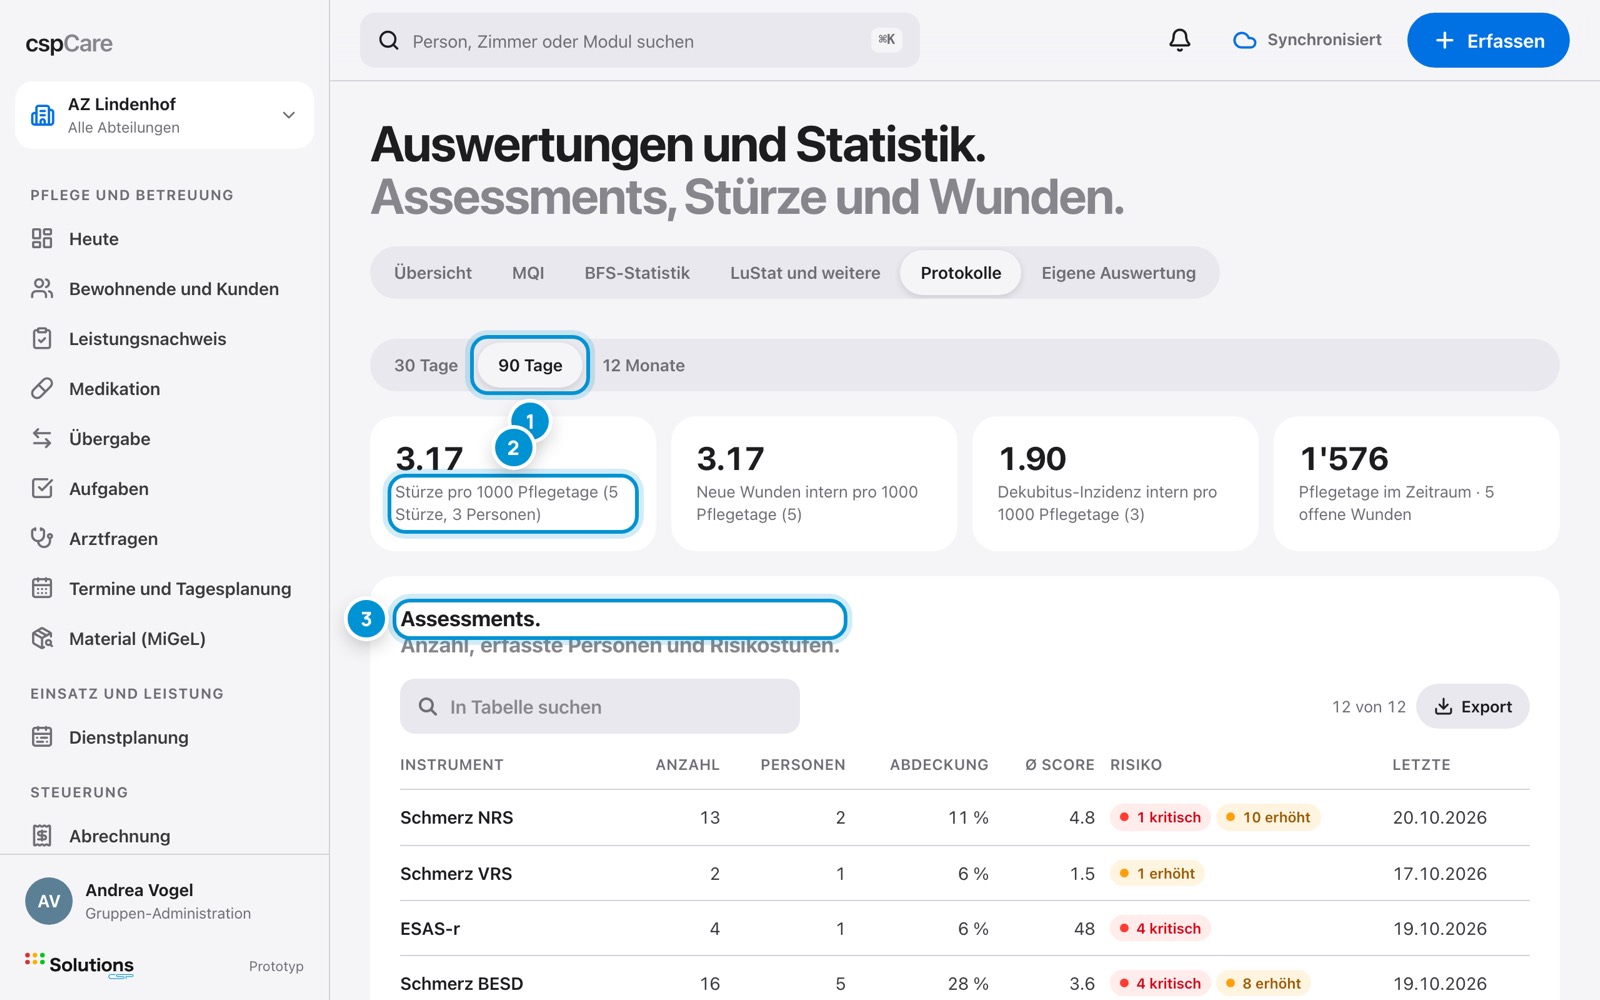Click the Dienstplanung calendar icon
This screenshot has width=1600, height=1000.
[x=42, y=737]
